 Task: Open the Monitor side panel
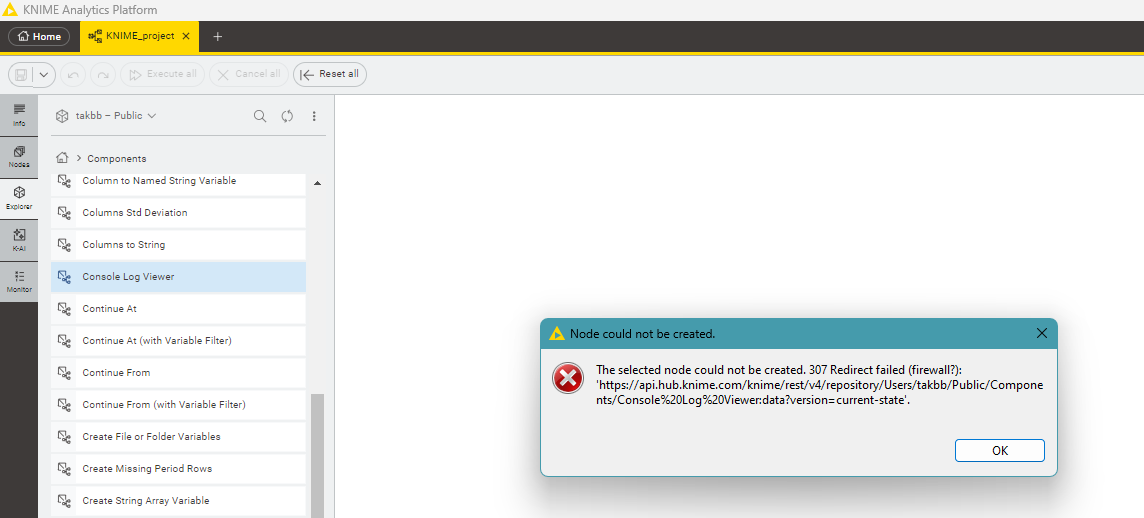tap(19, 282)
